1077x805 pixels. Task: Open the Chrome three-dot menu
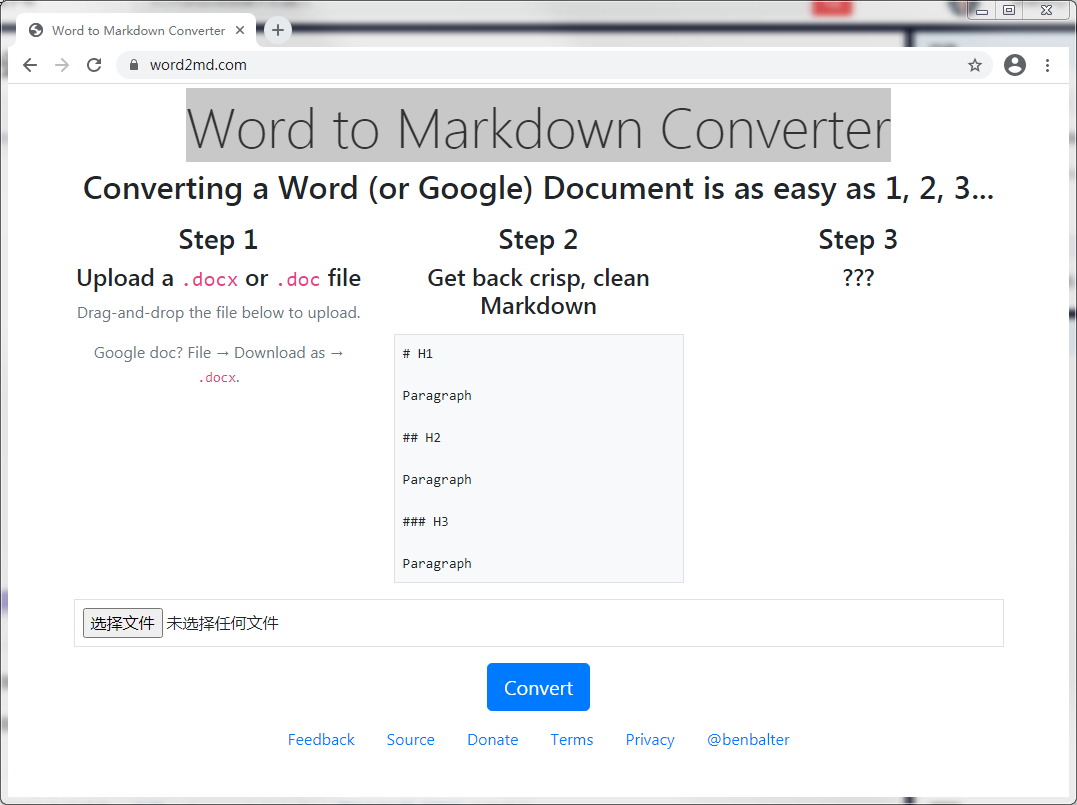(x=1047, y=64)
